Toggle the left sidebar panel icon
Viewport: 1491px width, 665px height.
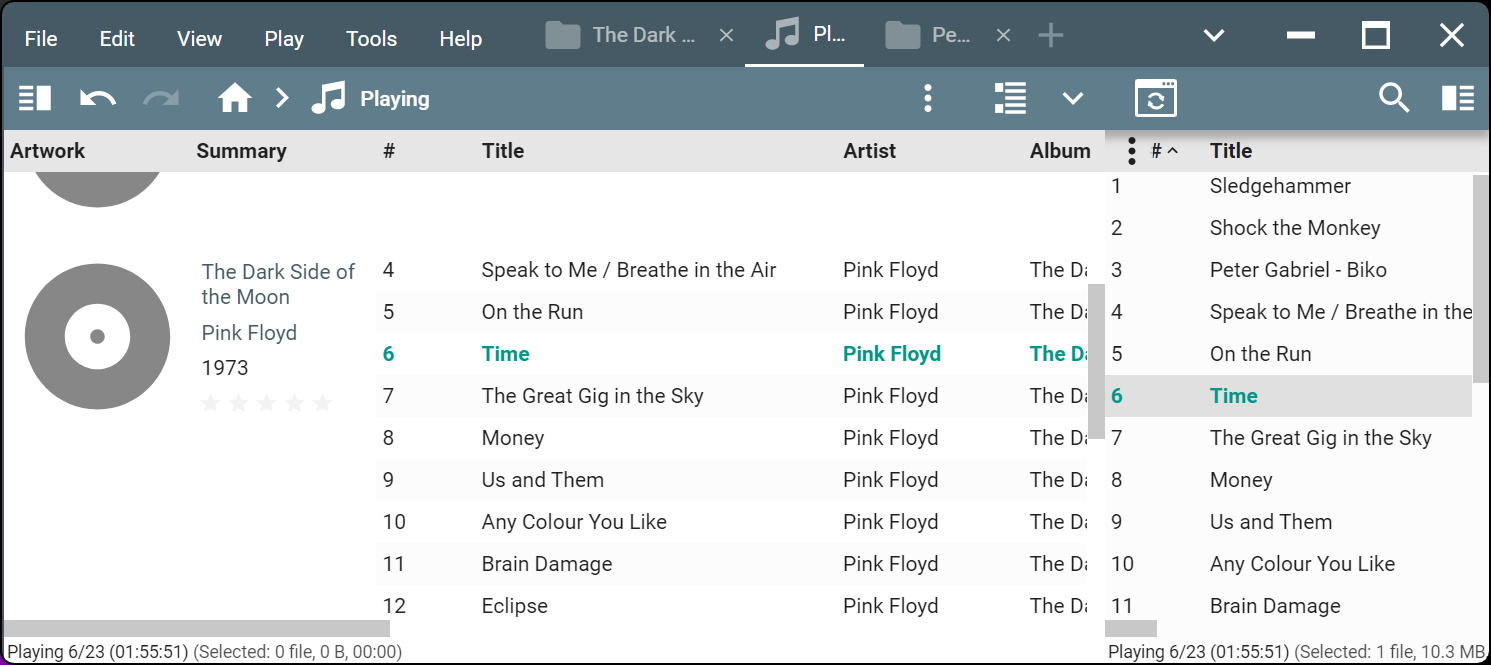35,98
